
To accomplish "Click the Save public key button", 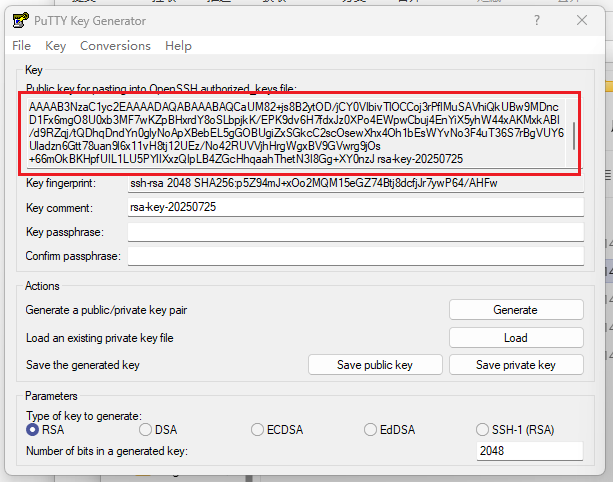I will coord(374,365).
